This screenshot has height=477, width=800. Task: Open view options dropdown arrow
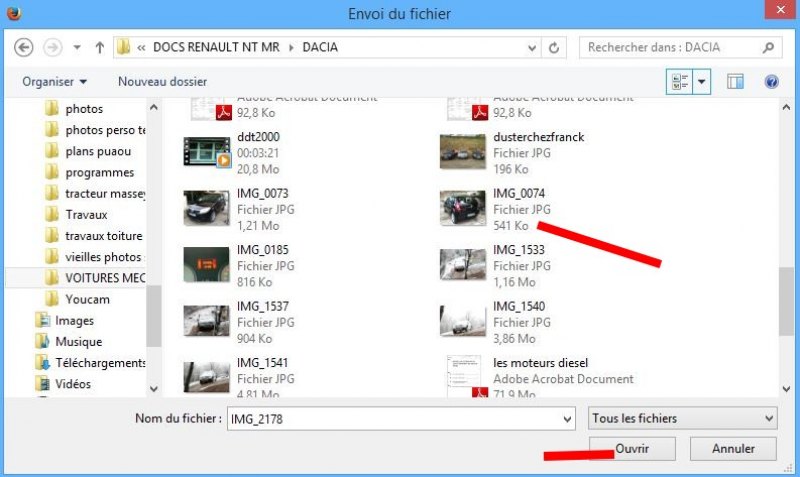coord(702,82)
